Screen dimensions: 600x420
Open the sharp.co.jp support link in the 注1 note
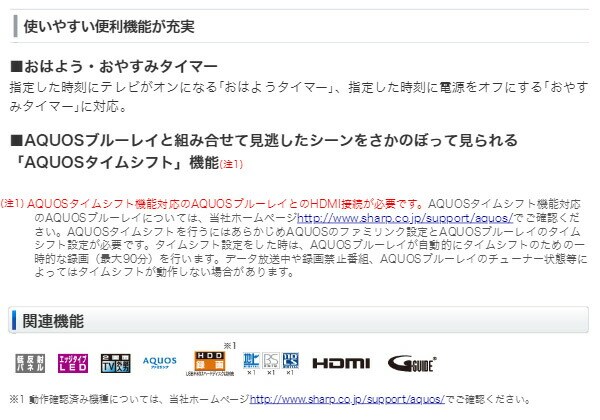(405, 218)
